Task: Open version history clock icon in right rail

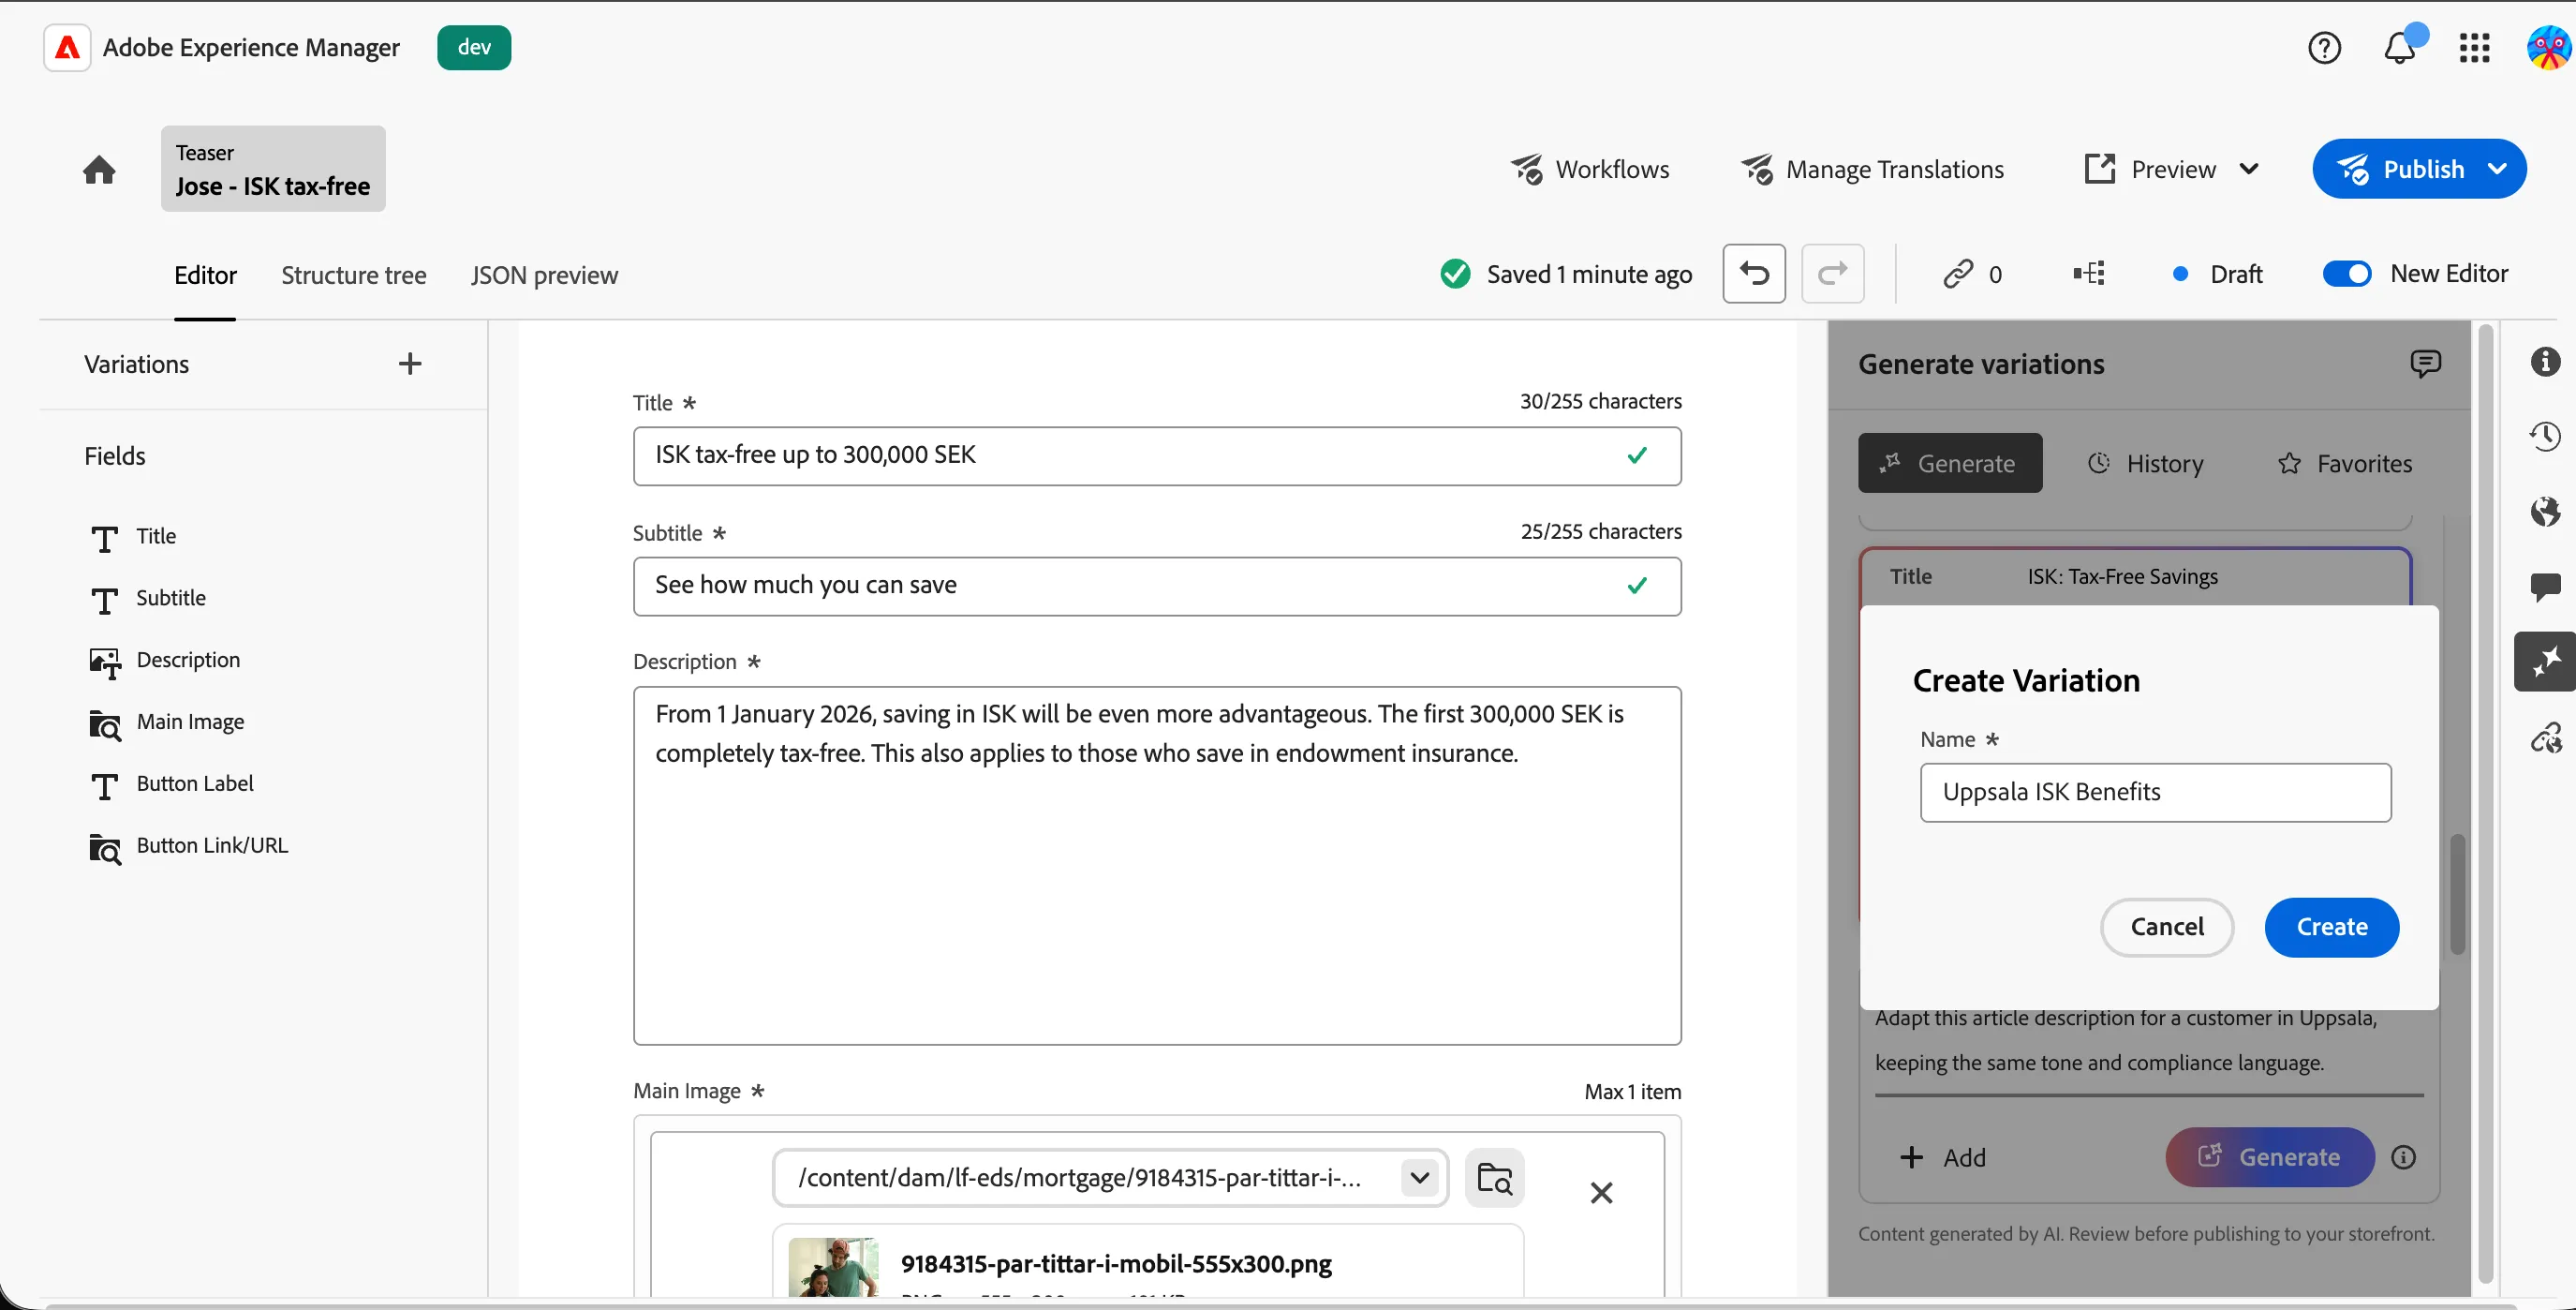Action: pyautogui.click(x=2545, y=436)
